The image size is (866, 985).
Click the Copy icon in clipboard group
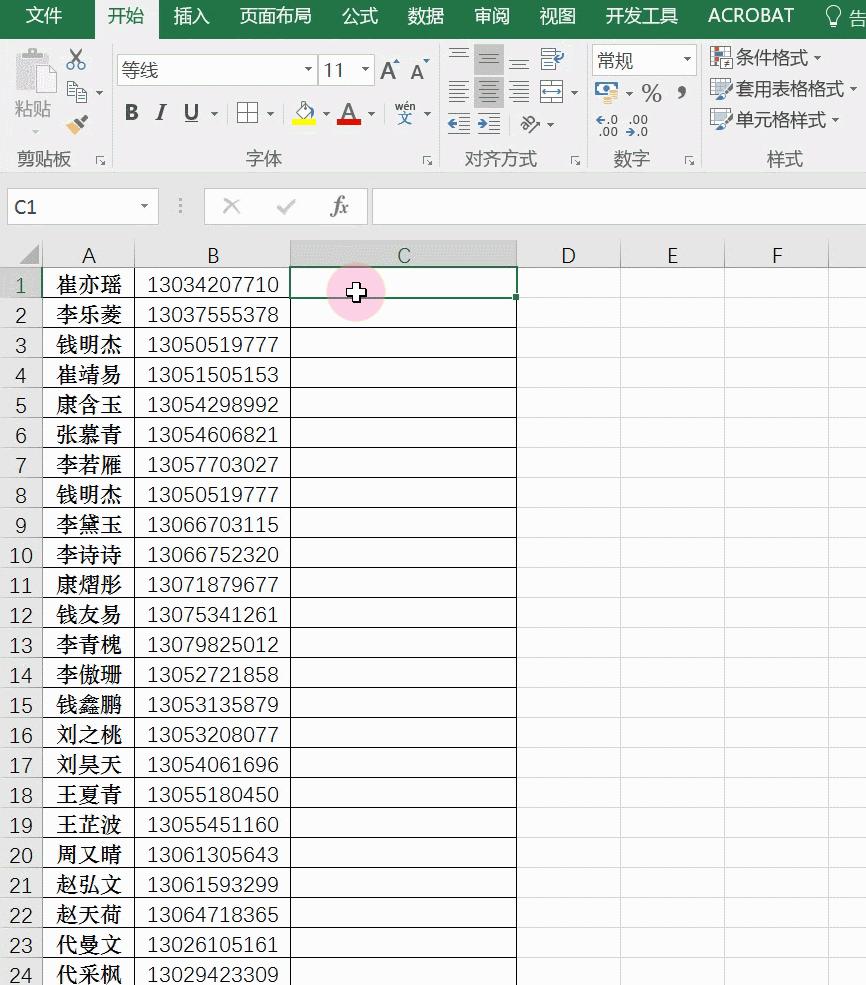click(x=77, y=92)
